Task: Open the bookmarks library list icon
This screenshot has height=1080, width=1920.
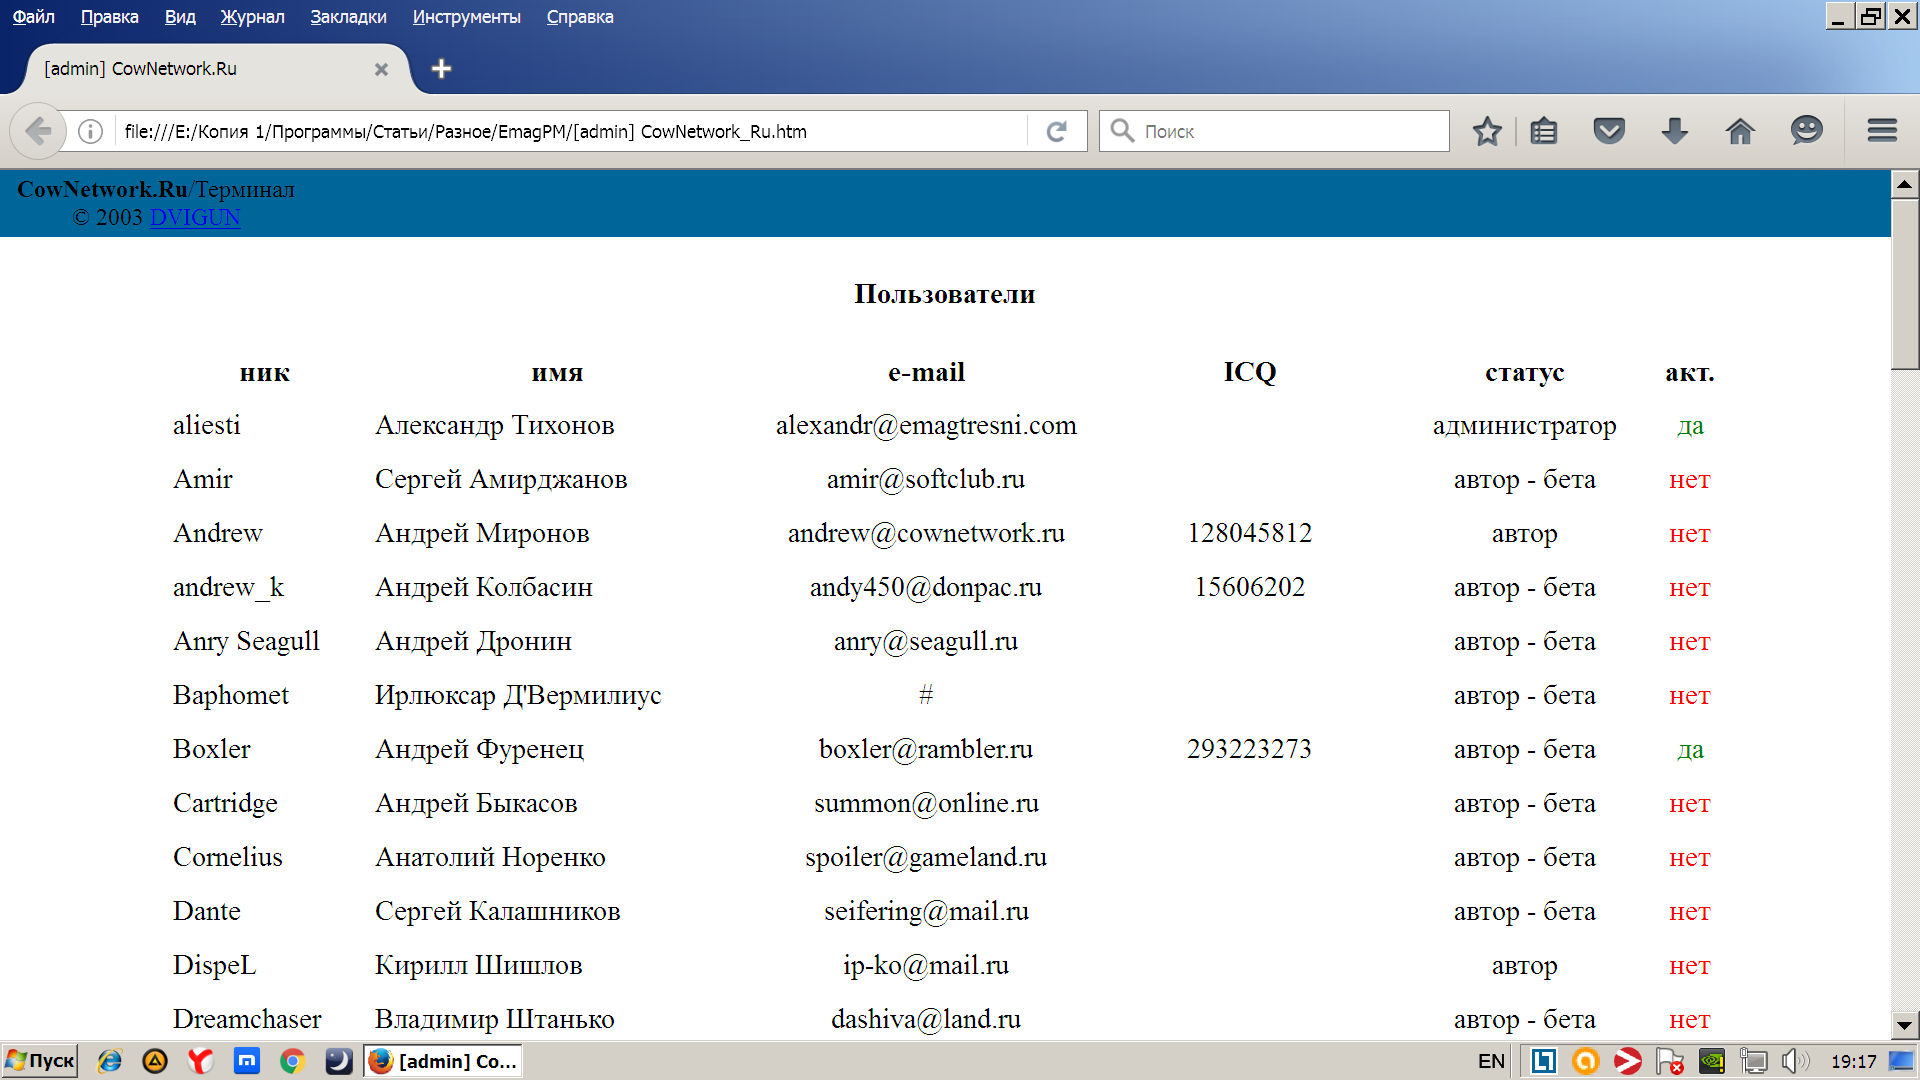Action: (x=1543, y=131)
